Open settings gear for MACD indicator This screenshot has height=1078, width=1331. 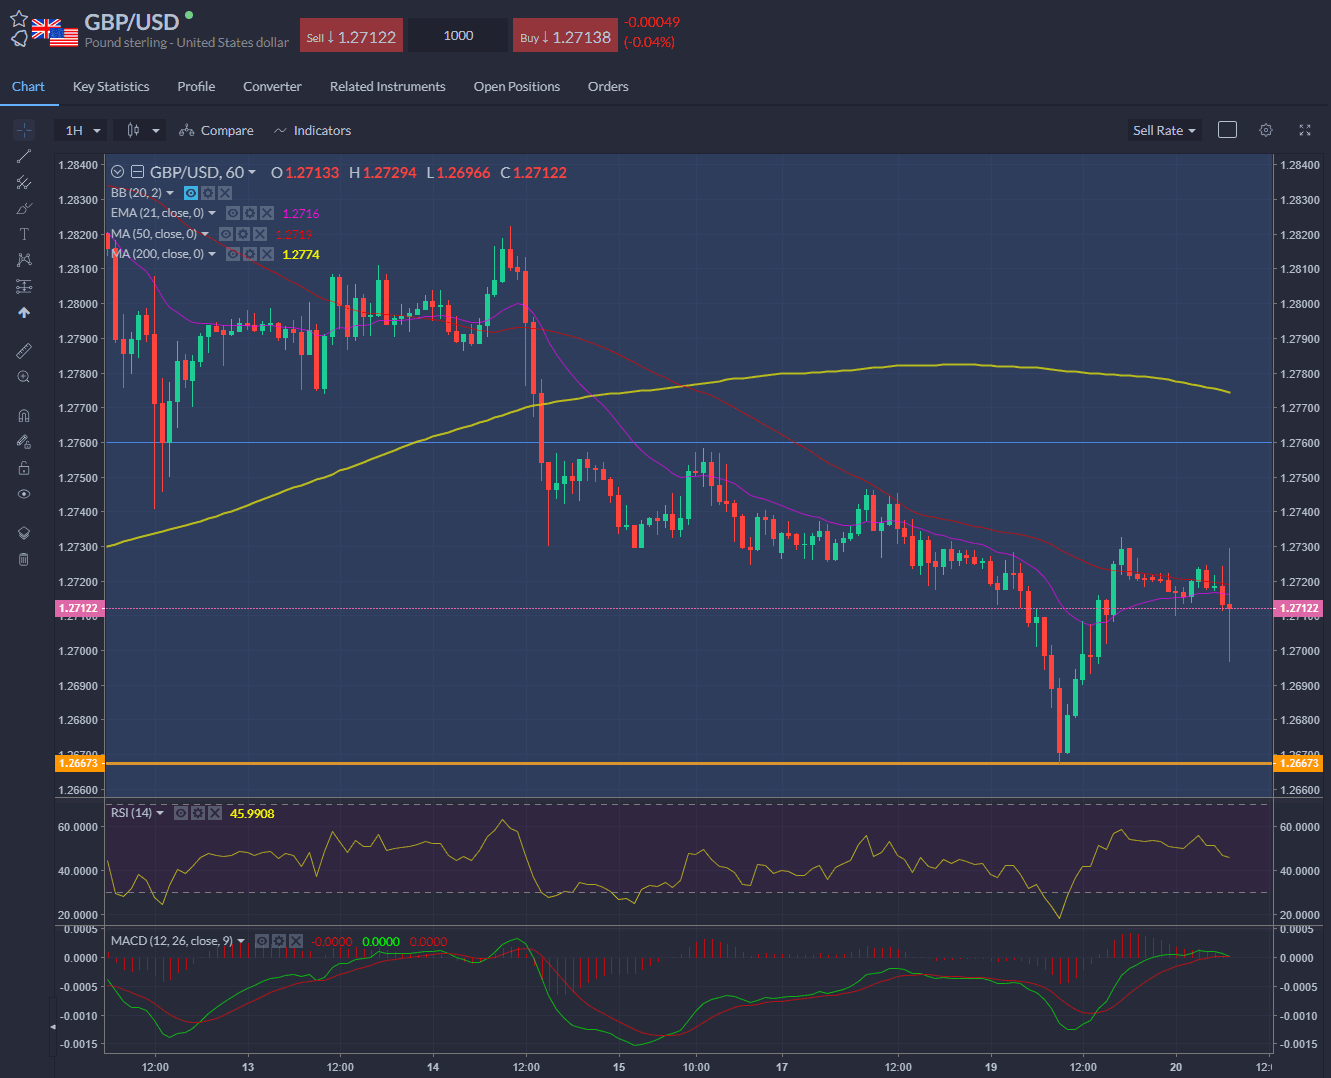(279, 941)
